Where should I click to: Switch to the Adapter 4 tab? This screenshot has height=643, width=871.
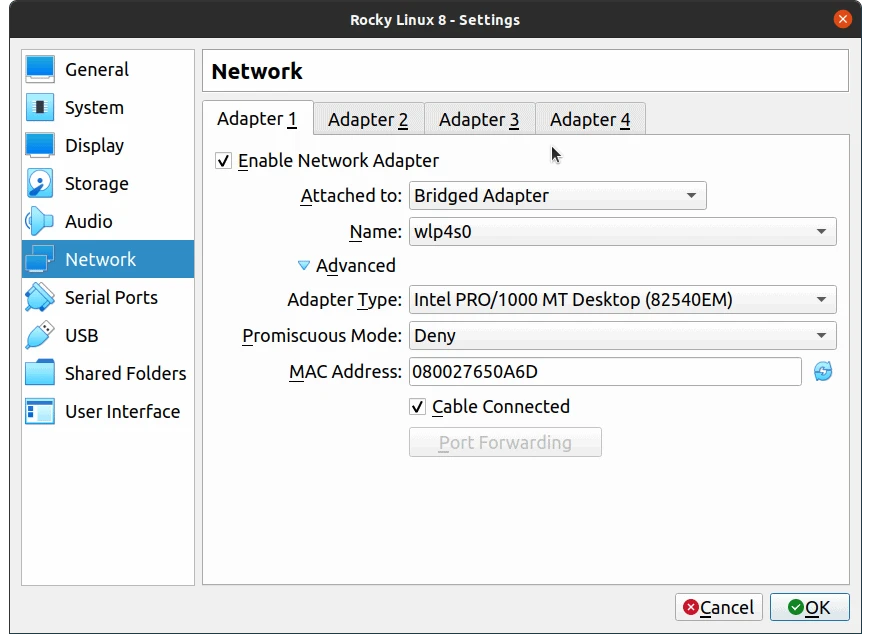[x=590, y=118]
